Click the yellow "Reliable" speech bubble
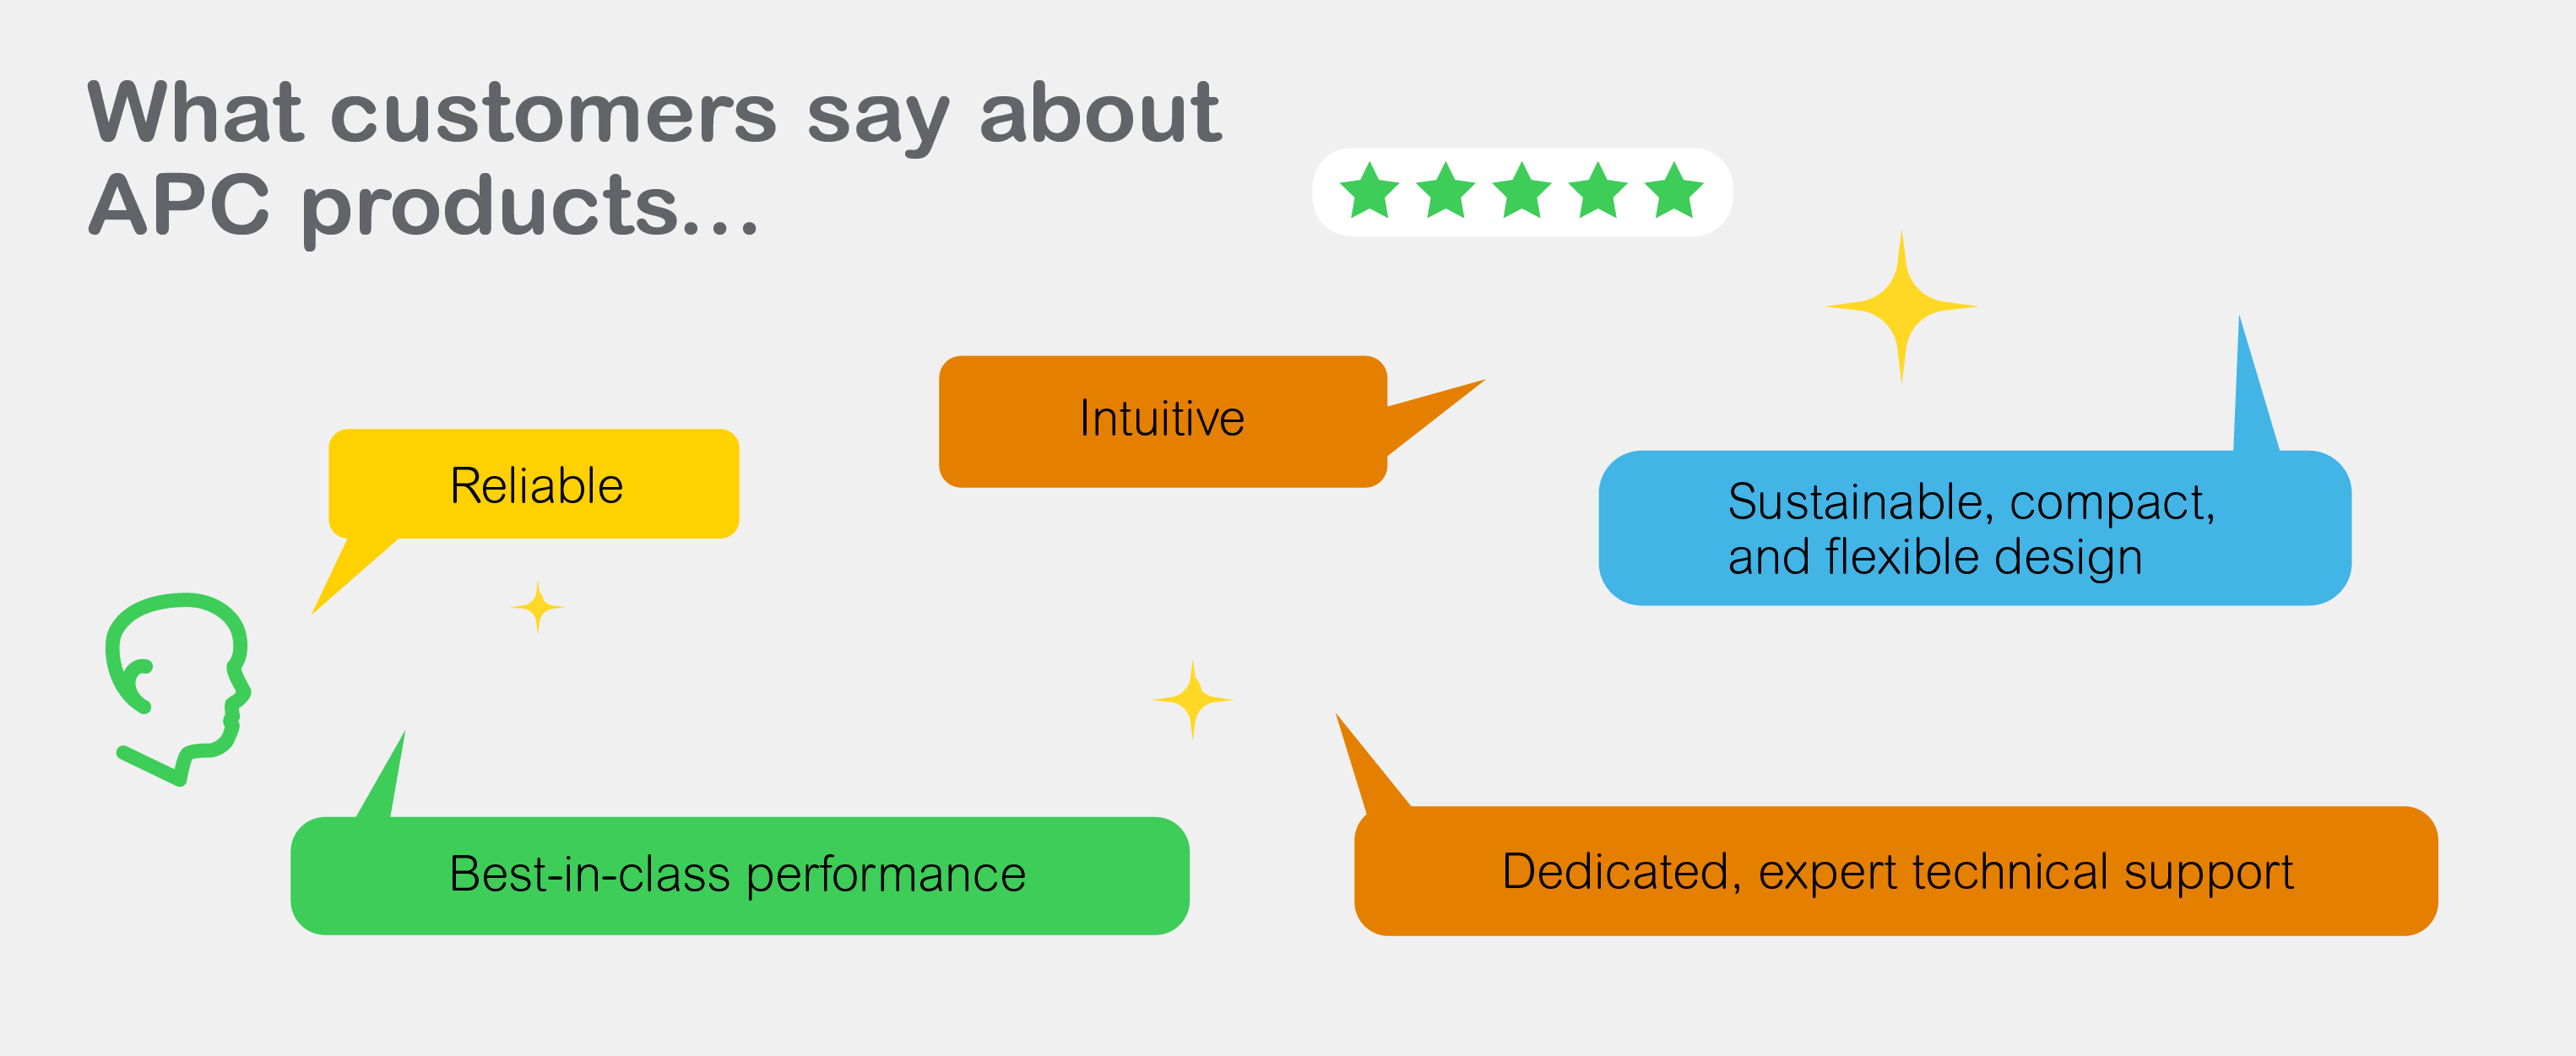 click(x=535, y=485)
